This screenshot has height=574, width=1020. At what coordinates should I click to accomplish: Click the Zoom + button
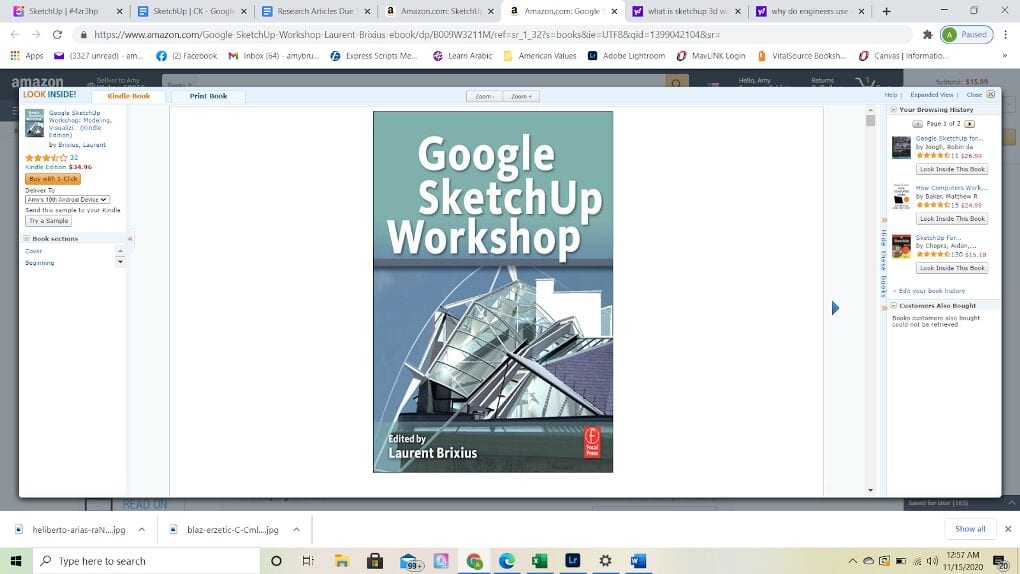521,96
